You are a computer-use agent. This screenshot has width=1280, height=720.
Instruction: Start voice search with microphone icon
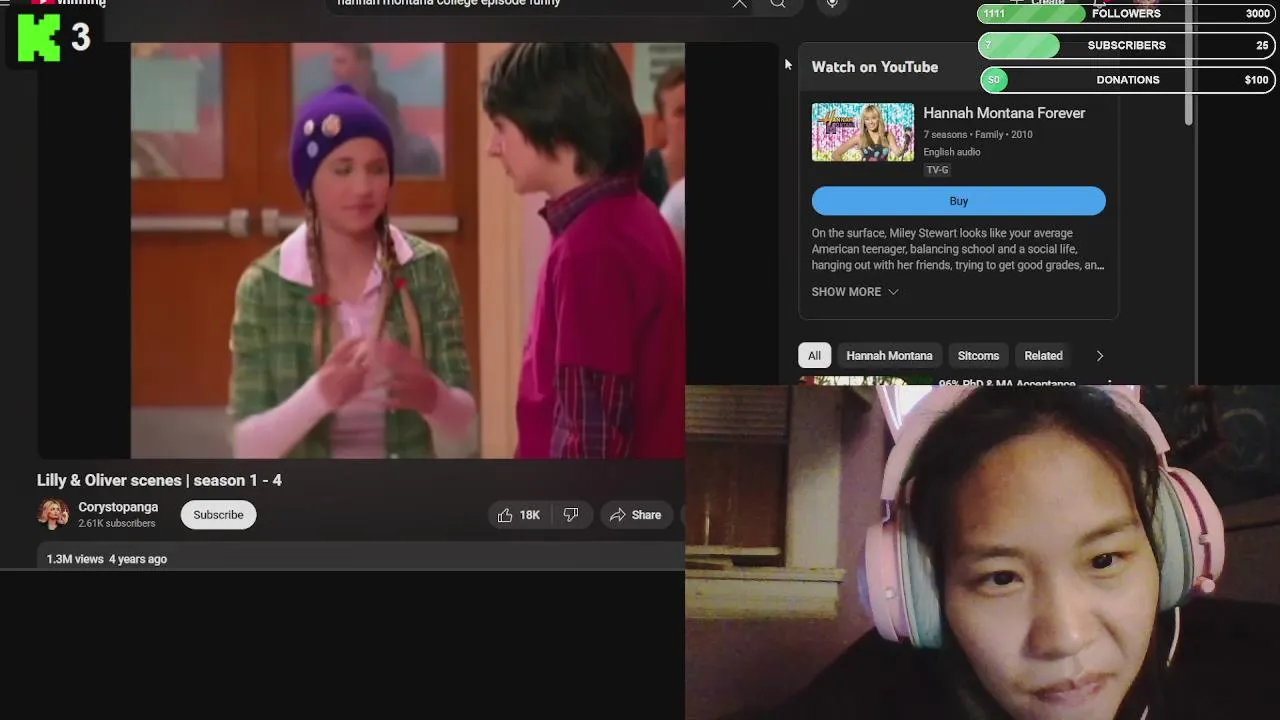click(832, 3)
